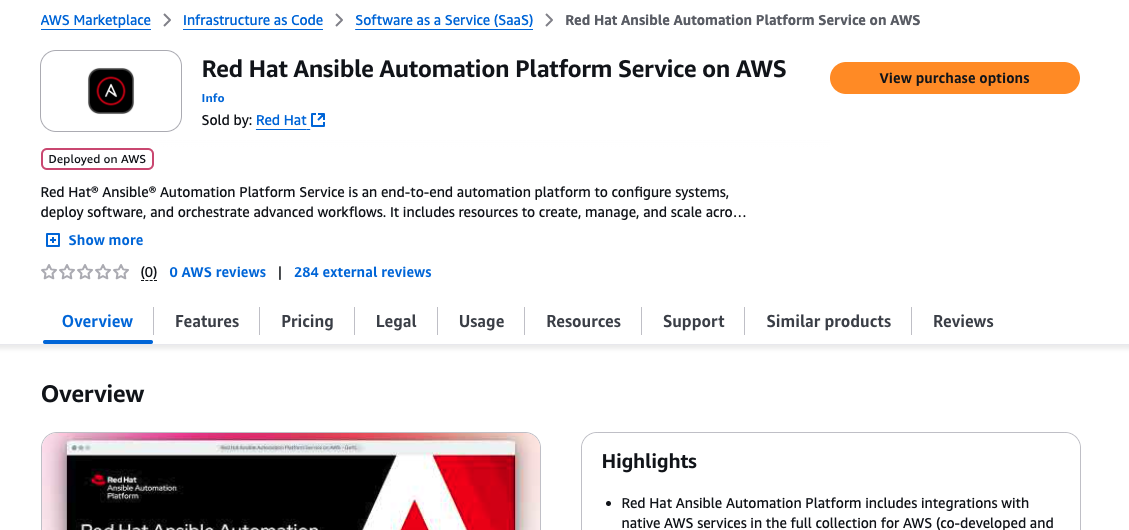The image size is (1129, 530).
Task: Click the Ansible product logo
Action: tap(111, 91)
